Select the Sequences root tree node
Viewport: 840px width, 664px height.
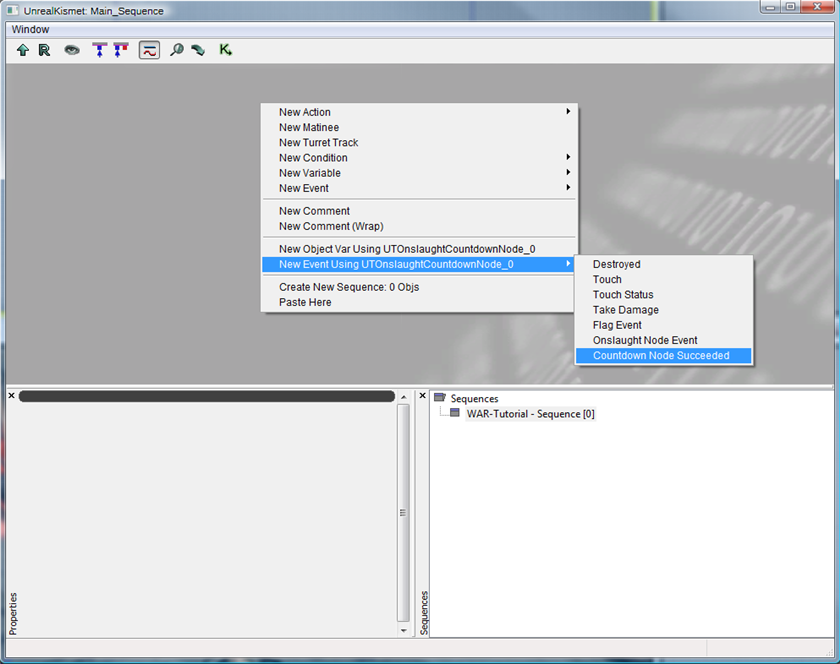pos(475,399)
